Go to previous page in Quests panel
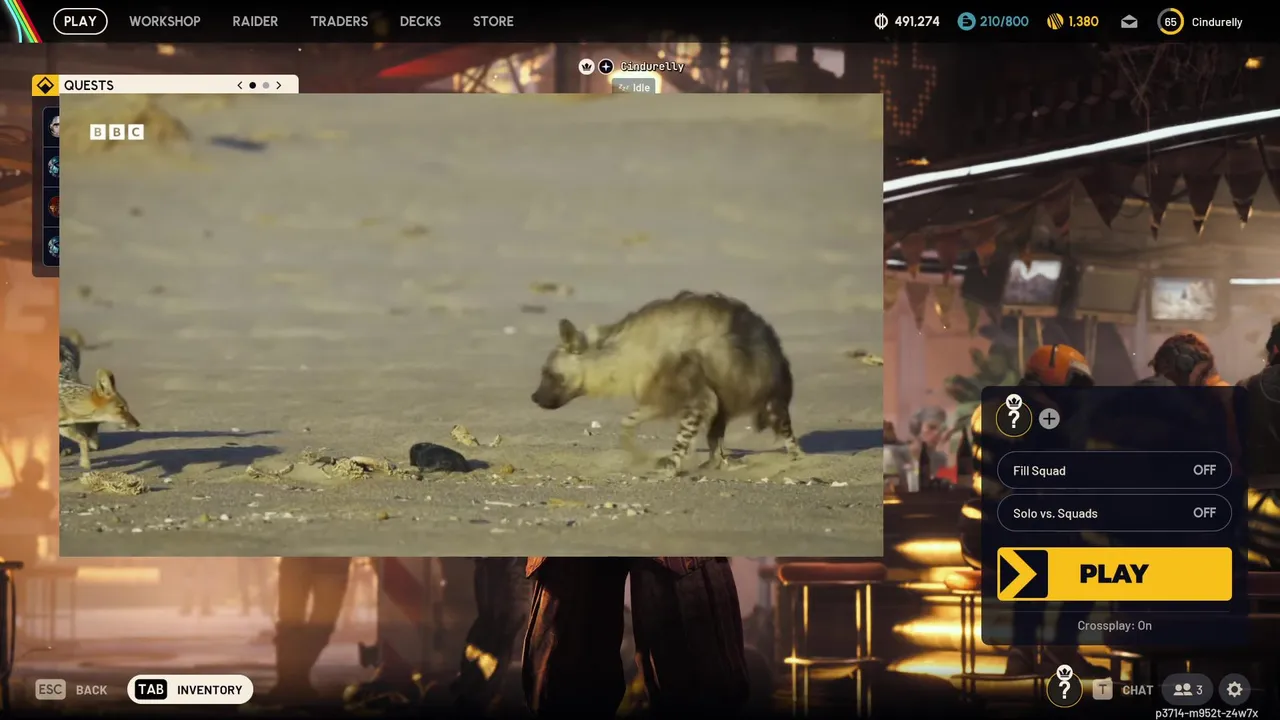 click(x=240, y=85)
